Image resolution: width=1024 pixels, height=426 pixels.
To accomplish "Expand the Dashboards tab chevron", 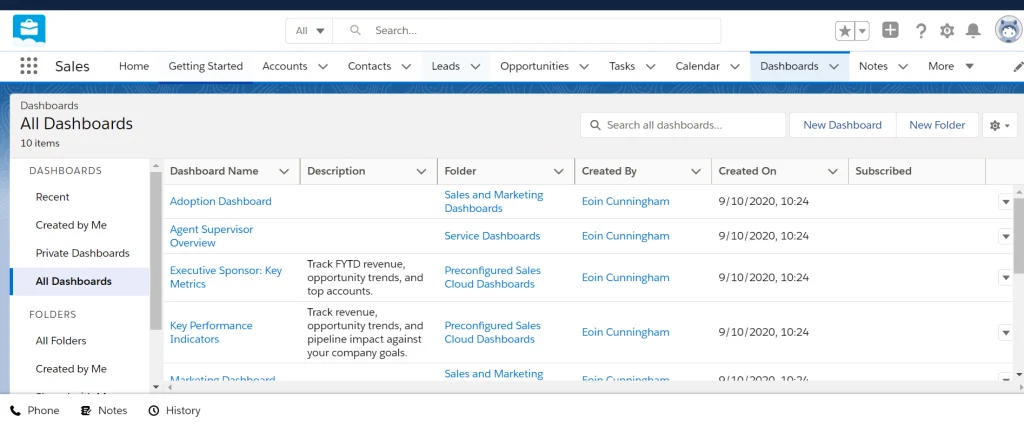I will (x=834, y=67).
